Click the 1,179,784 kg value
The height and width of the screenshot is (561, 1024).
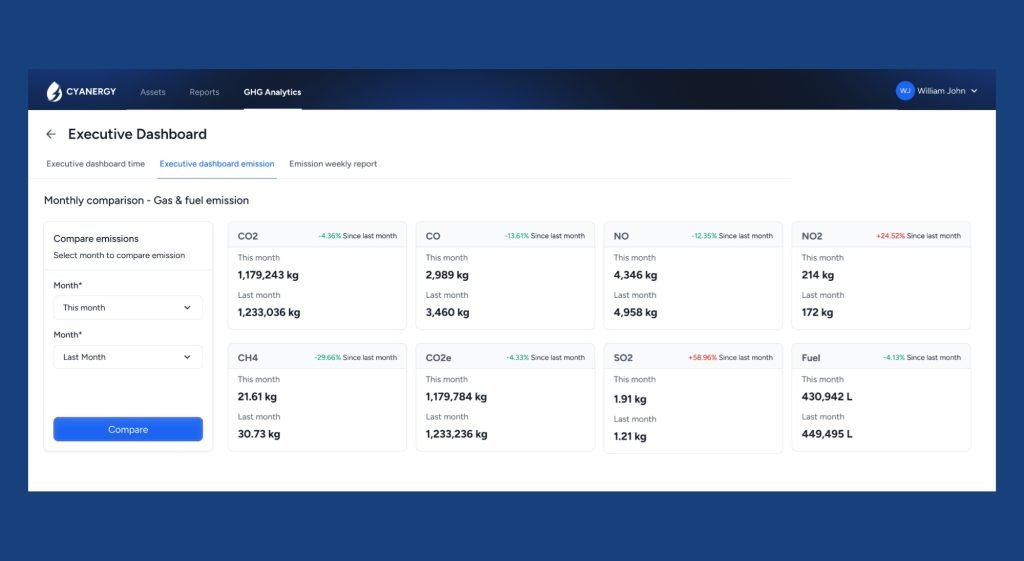(x=456, y=396)
